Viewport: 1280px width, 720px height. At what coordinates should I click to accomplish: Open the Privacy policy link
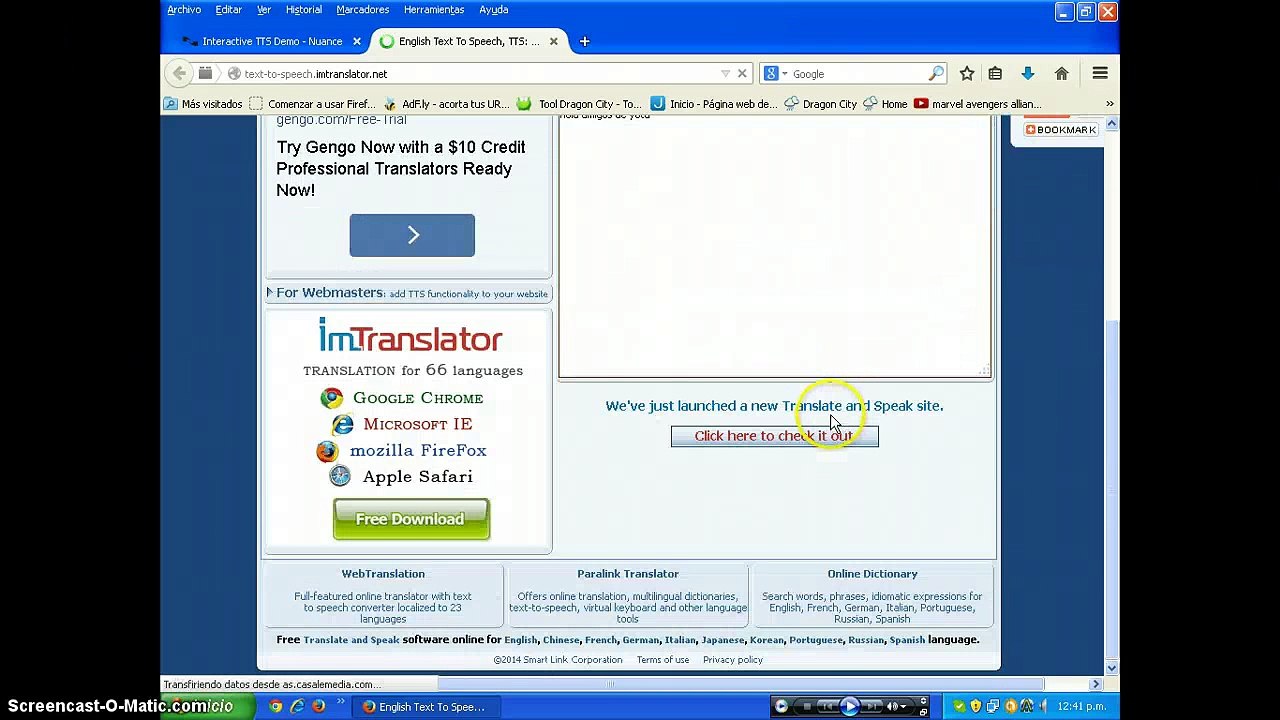[x=733, y=660]
